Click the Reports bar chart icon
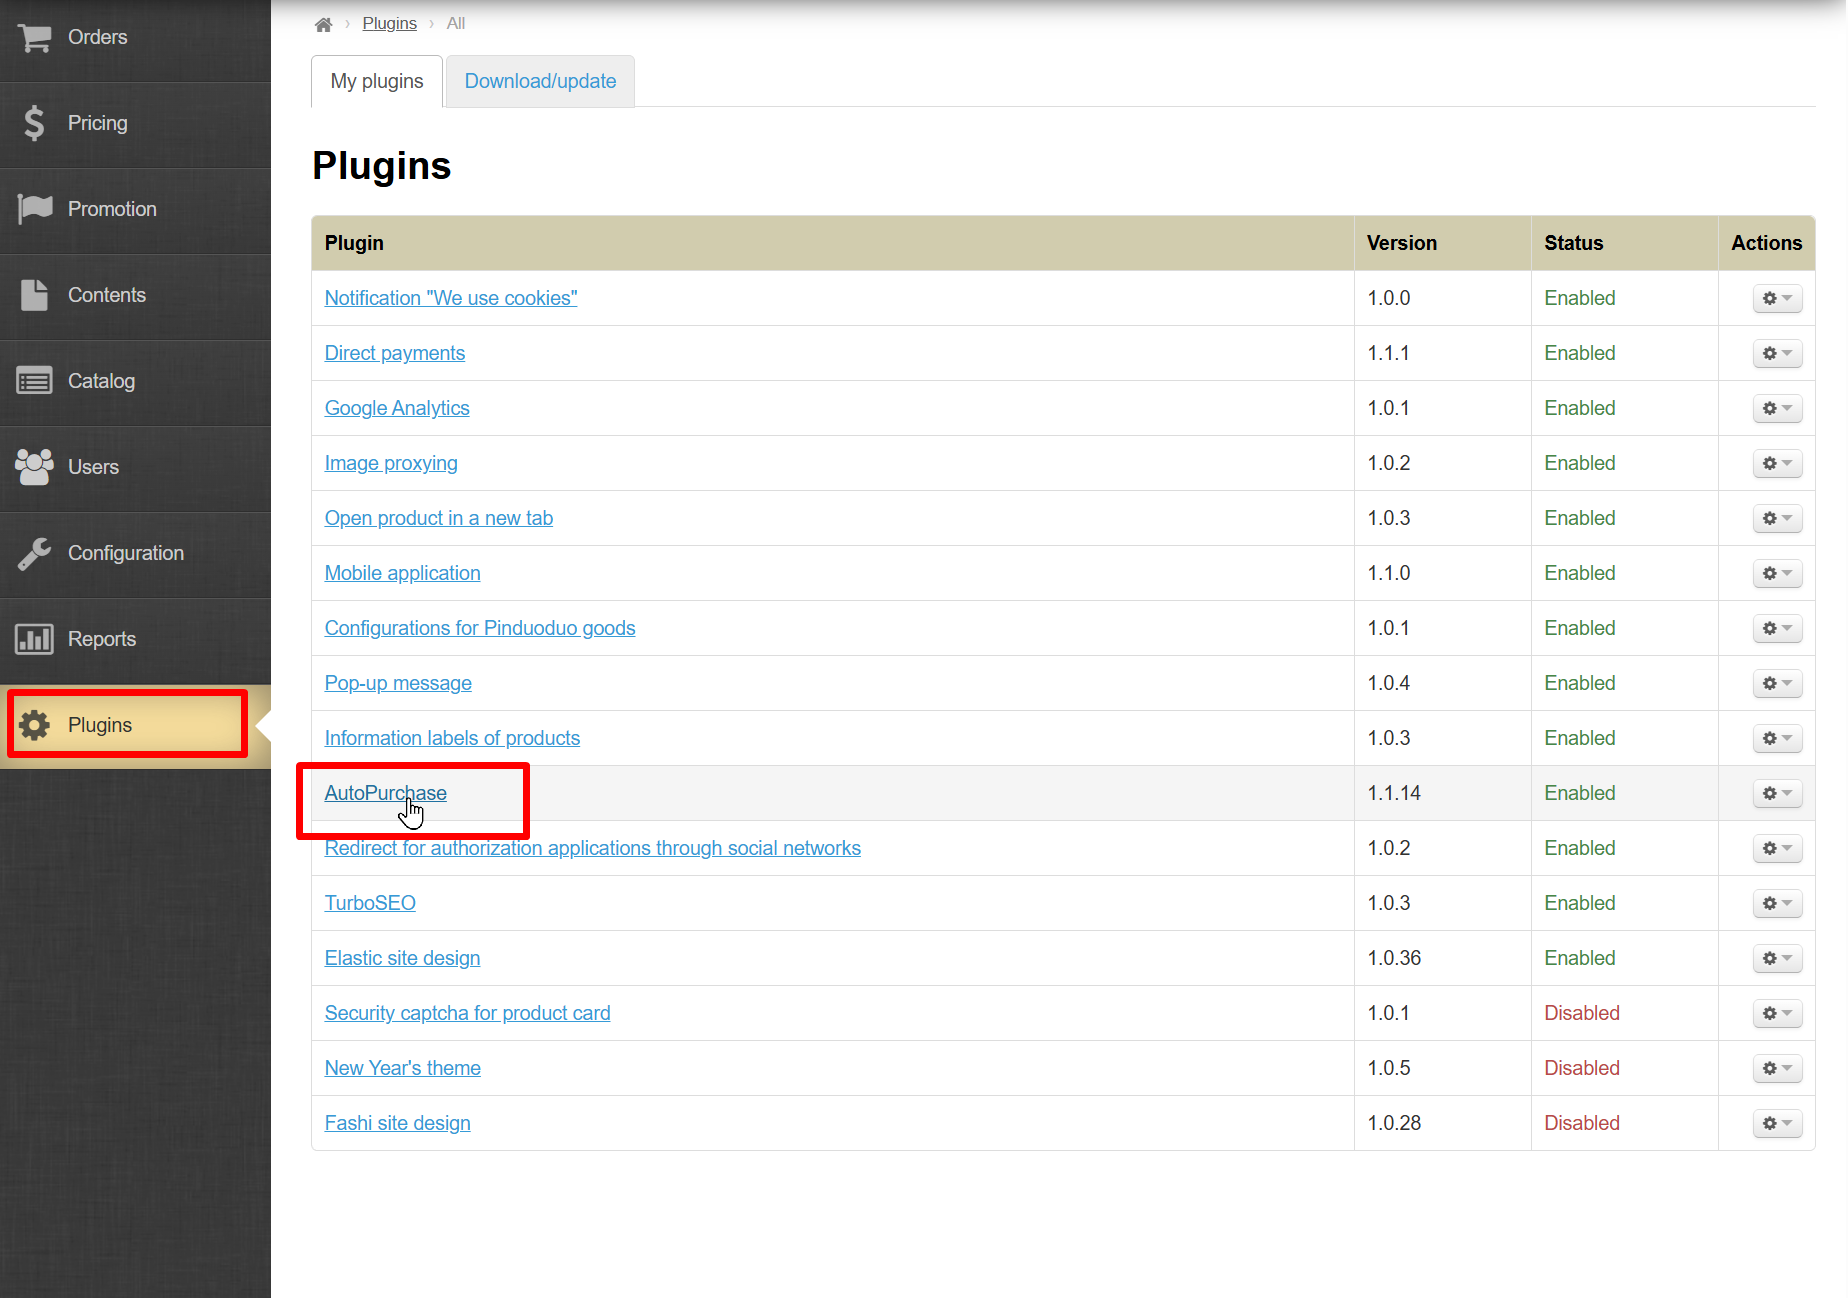The image size is (1848, 1298). 35,639
